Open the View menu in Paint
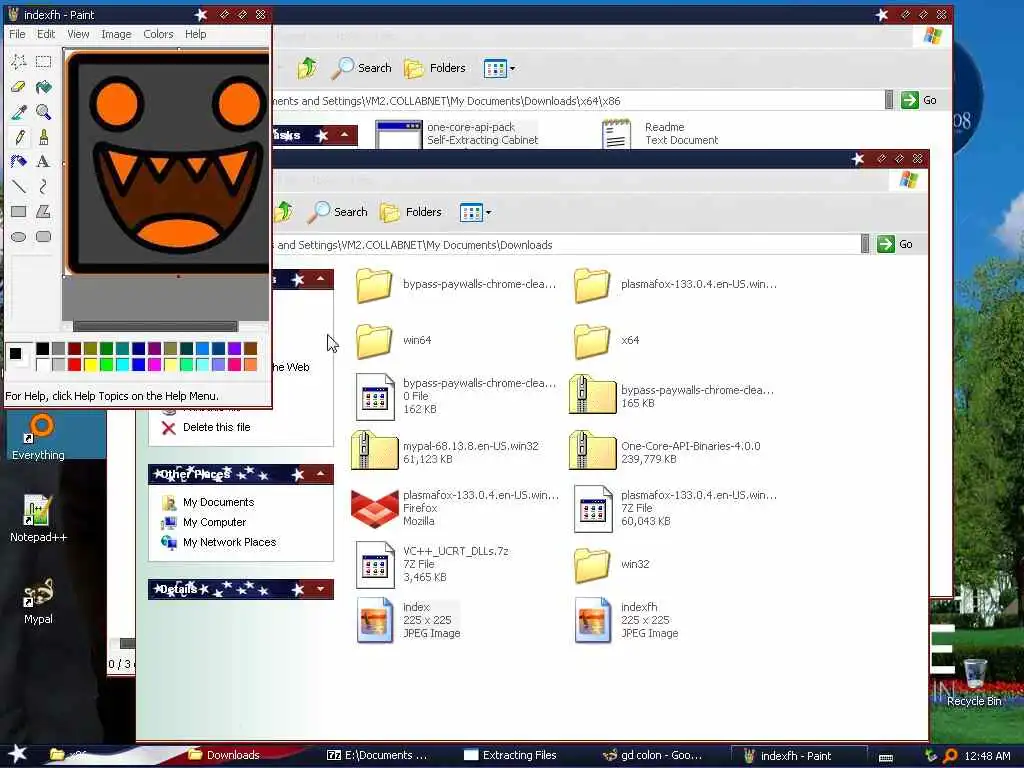 [78, 34]
